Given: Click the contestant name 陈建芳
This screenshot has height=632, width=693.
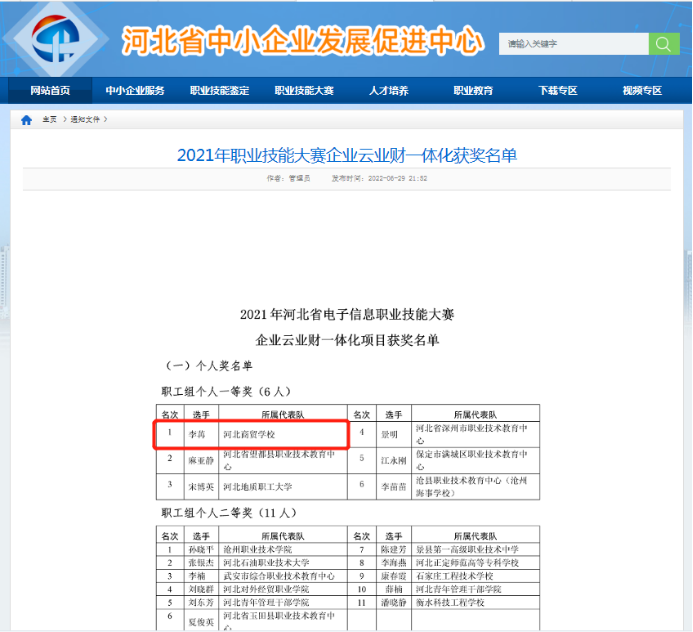Looking at the screenshot, I should [394, 549].
